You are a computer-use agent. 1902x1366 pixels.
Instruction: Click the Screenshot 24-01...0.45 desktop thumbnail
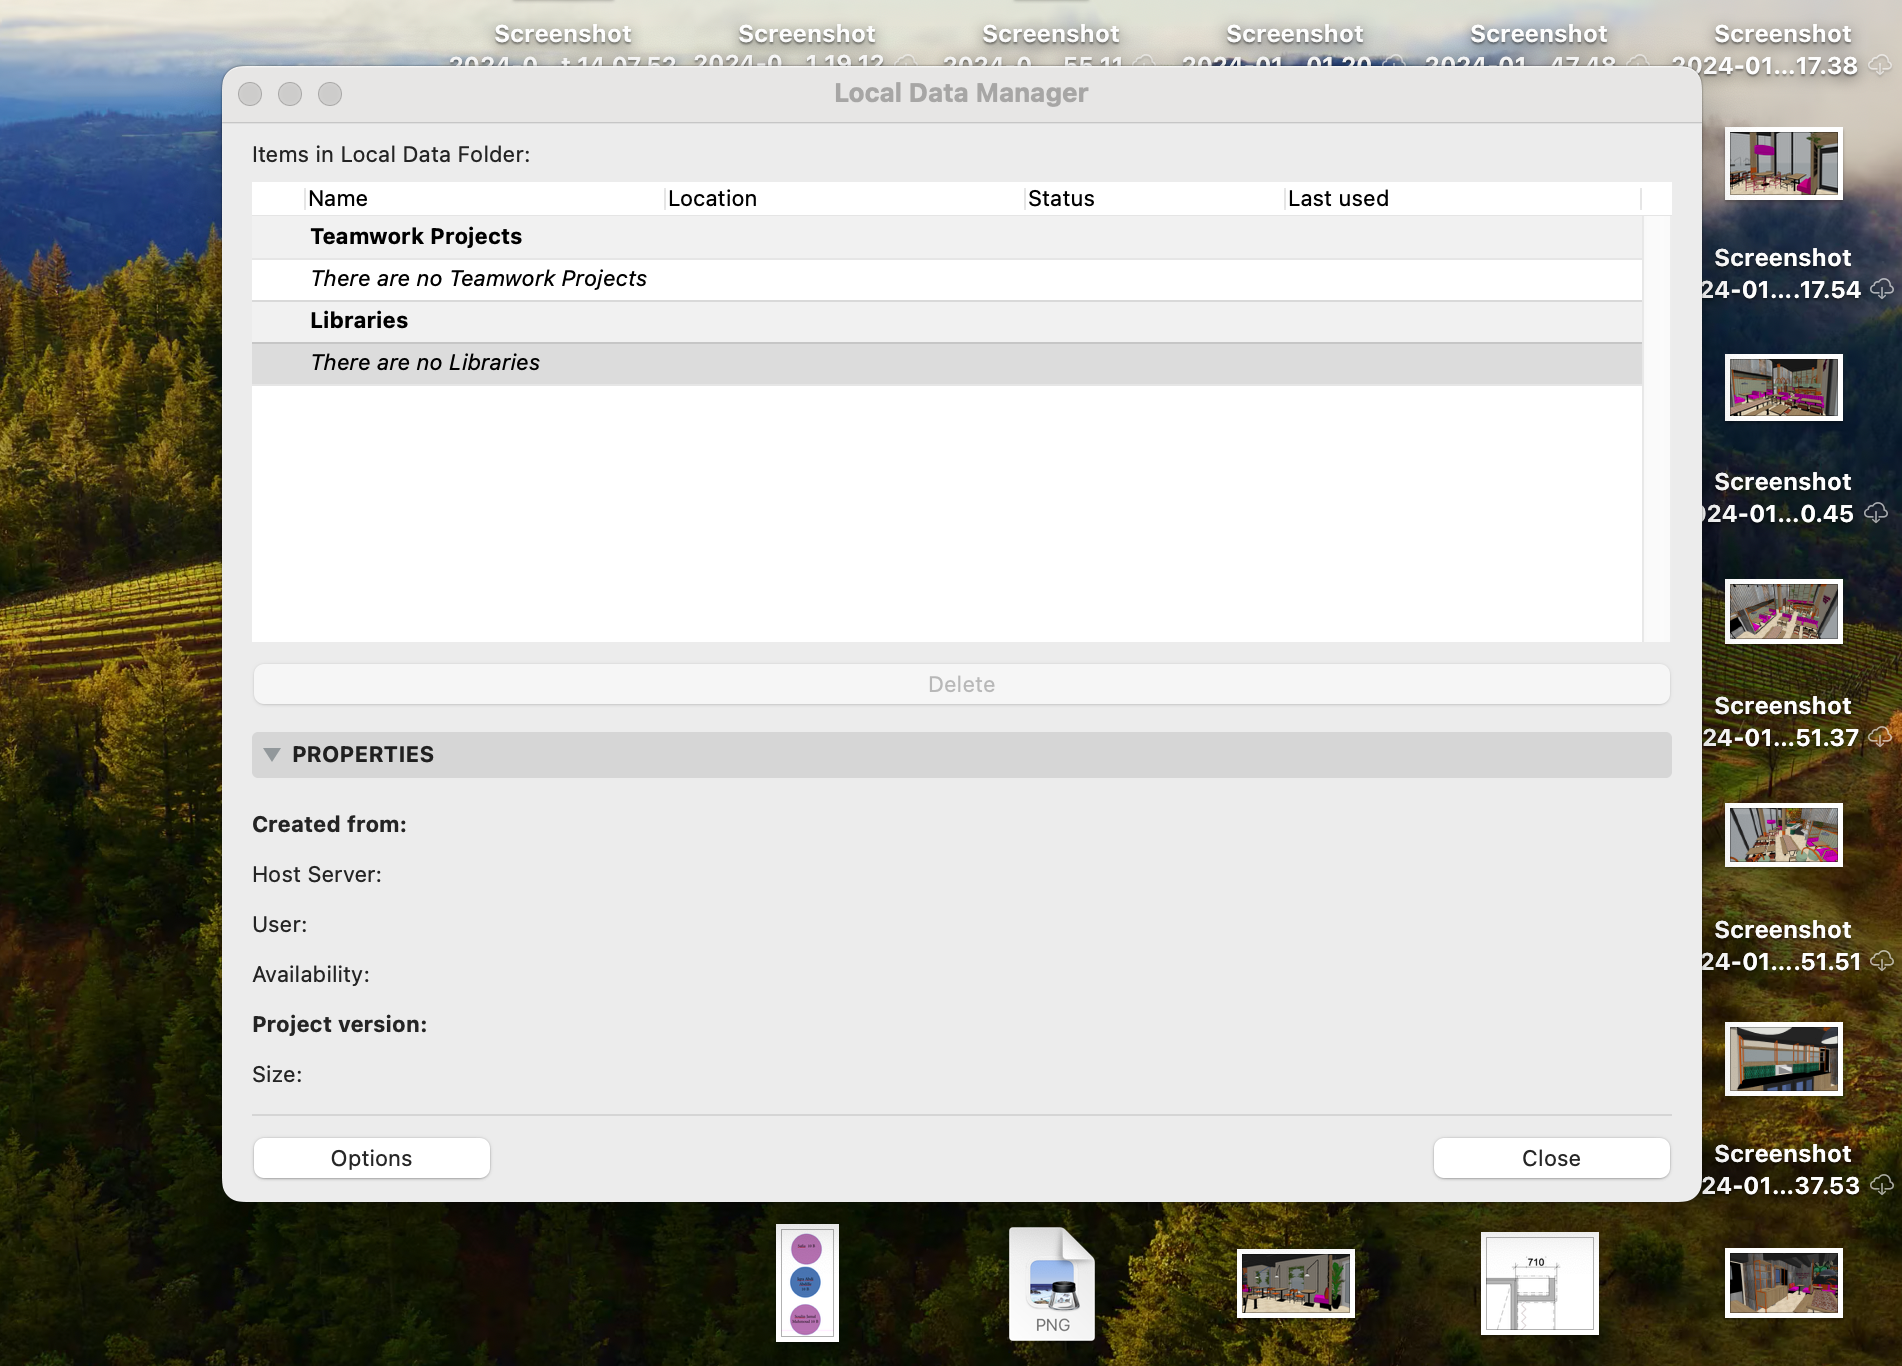tap(1783, 388)
